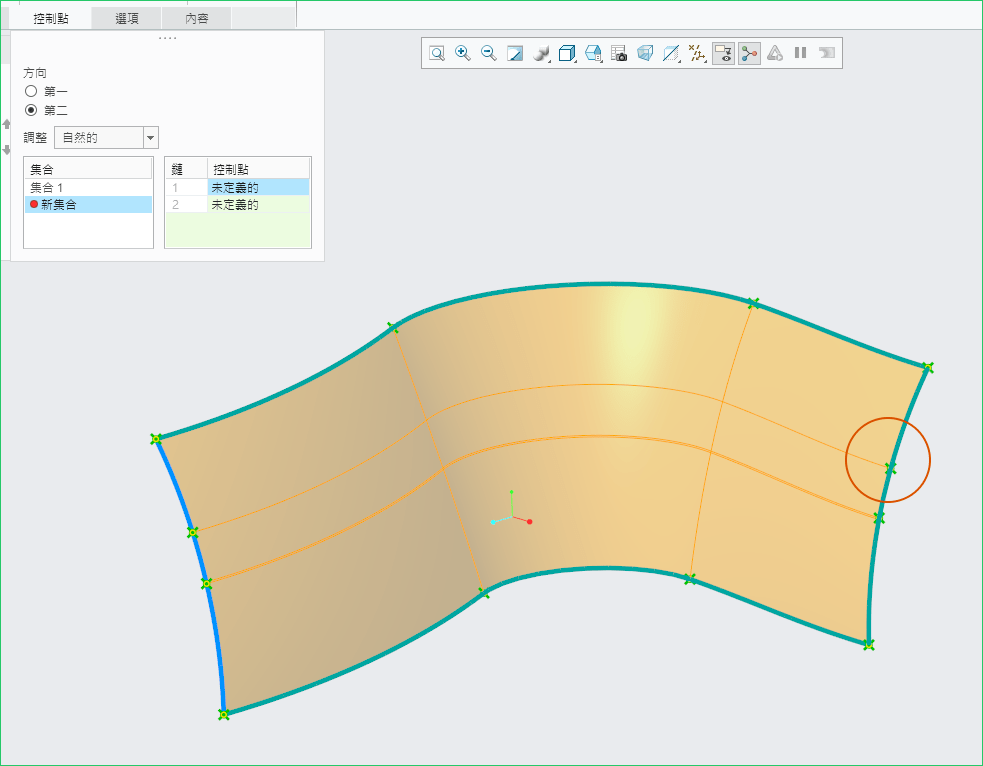983x766 pixels.
Task: Click the camera View Manager icon
Action: tap(619, 53)
